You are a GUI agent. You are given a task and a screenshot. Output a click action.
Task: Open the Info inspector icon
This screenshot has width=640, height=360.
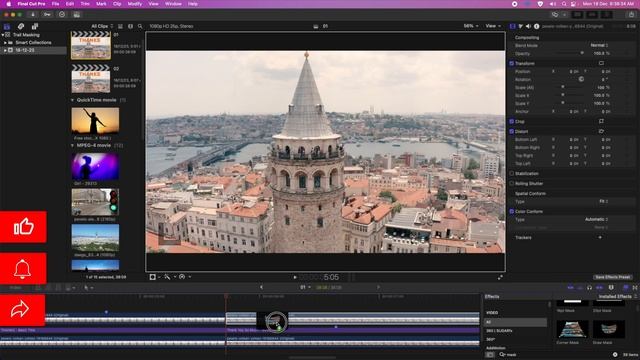click(536, 26)
